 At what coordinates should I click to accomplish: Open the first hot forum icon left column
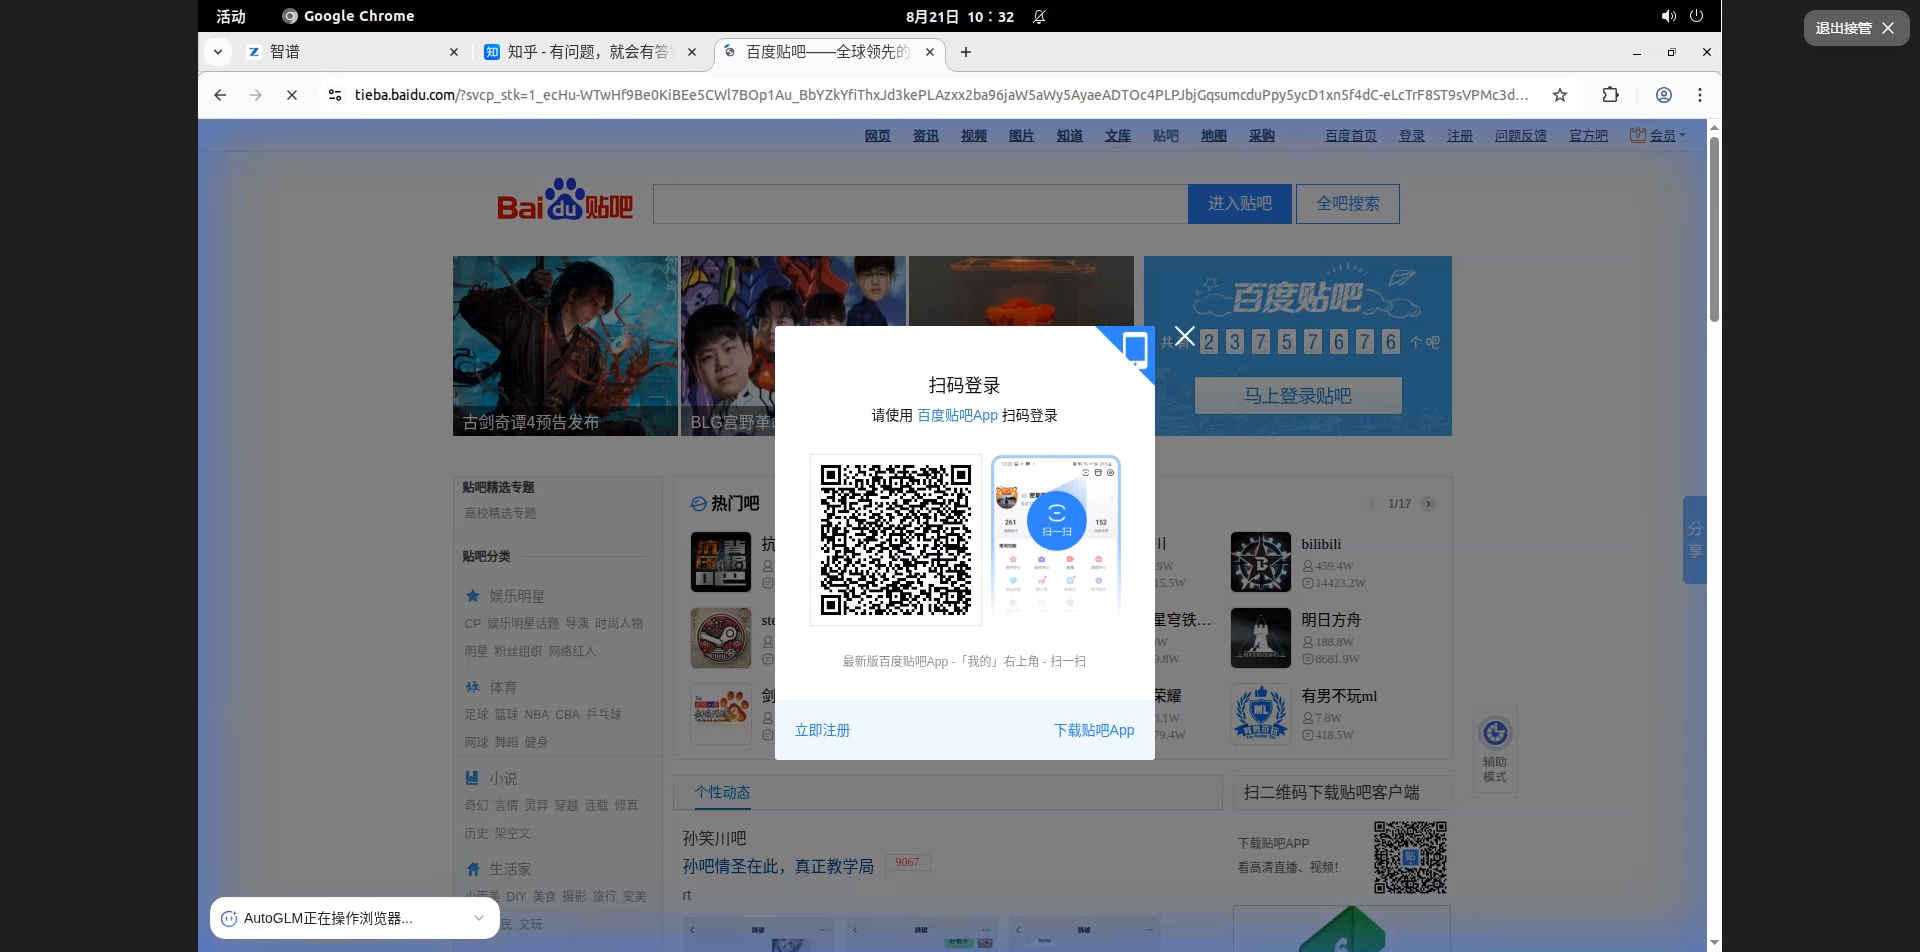[720, 562]
